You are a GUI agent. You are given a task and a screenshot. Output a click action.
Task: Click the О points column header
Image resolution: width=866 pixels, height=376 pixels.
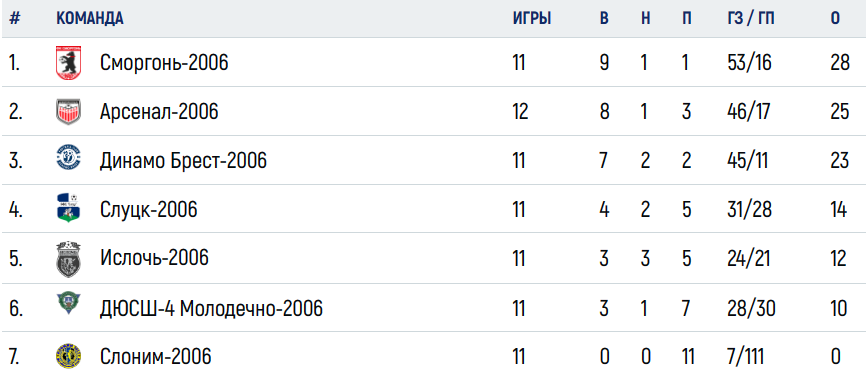click(835, 18)
